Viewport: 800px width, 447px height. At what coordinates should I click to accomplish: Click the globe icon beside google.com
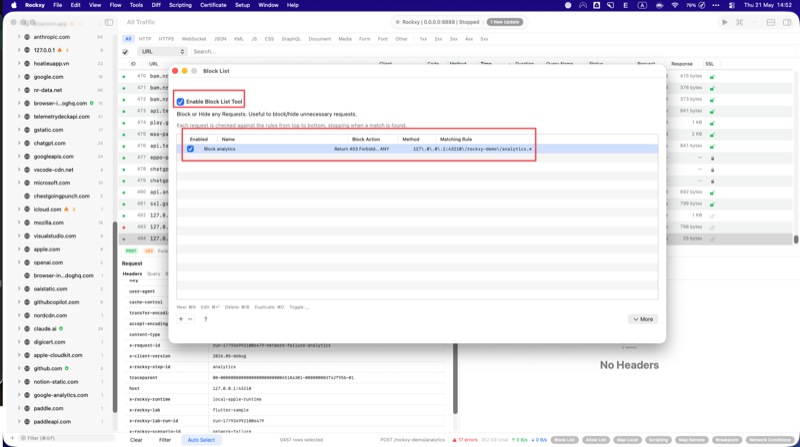tap(27, 77)
